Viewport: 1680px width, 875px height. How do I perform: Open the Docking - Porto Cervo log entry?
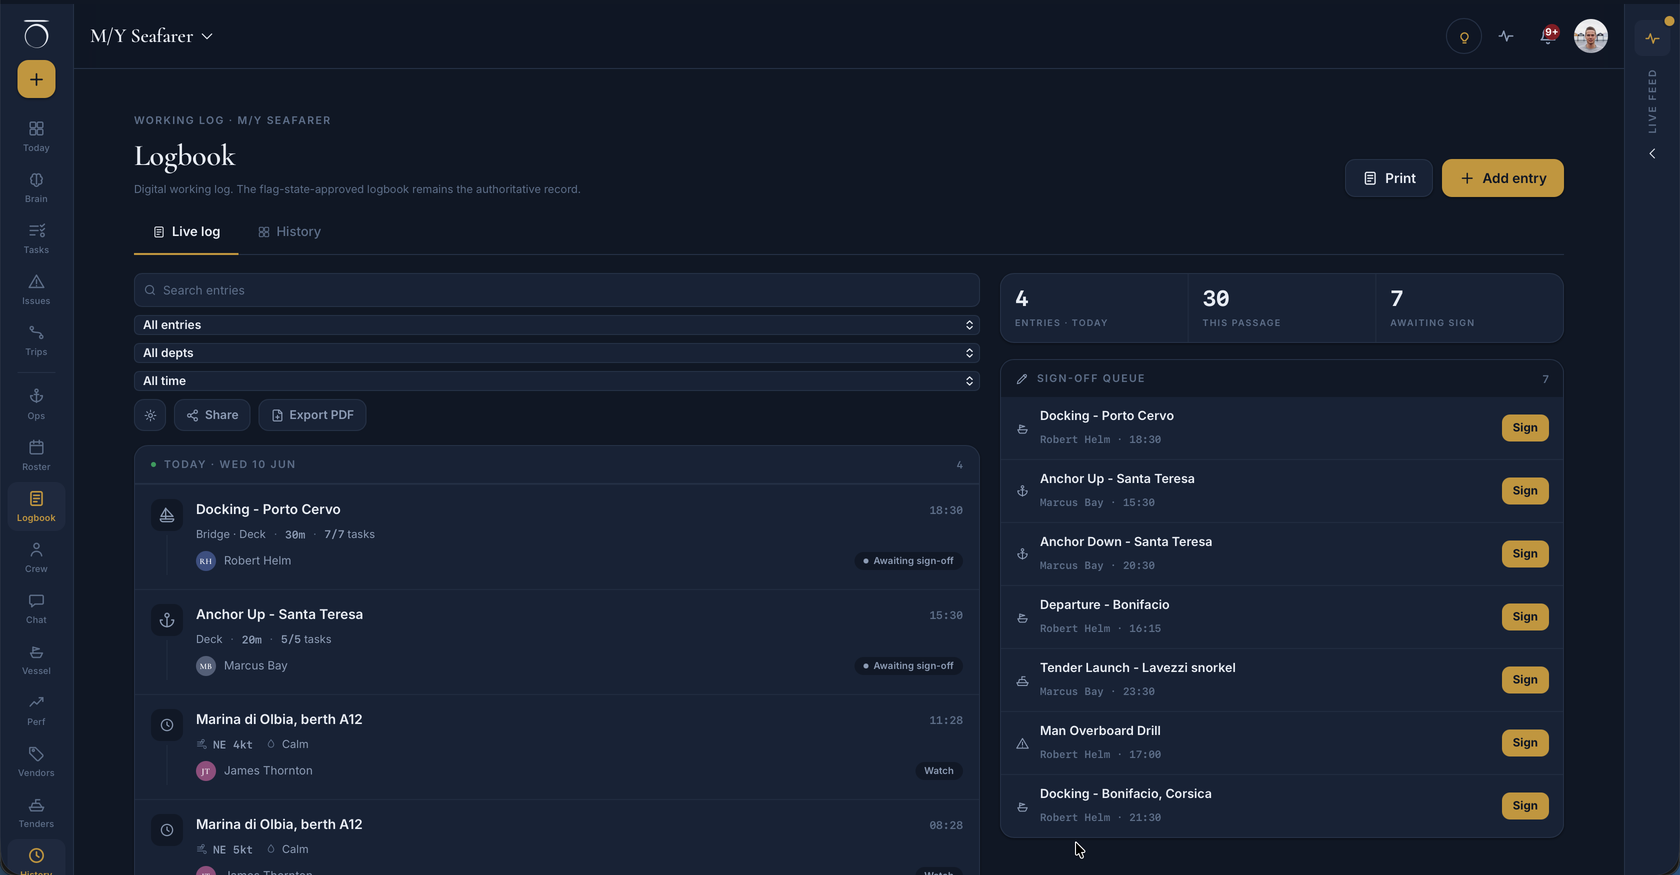click(557, 537)
